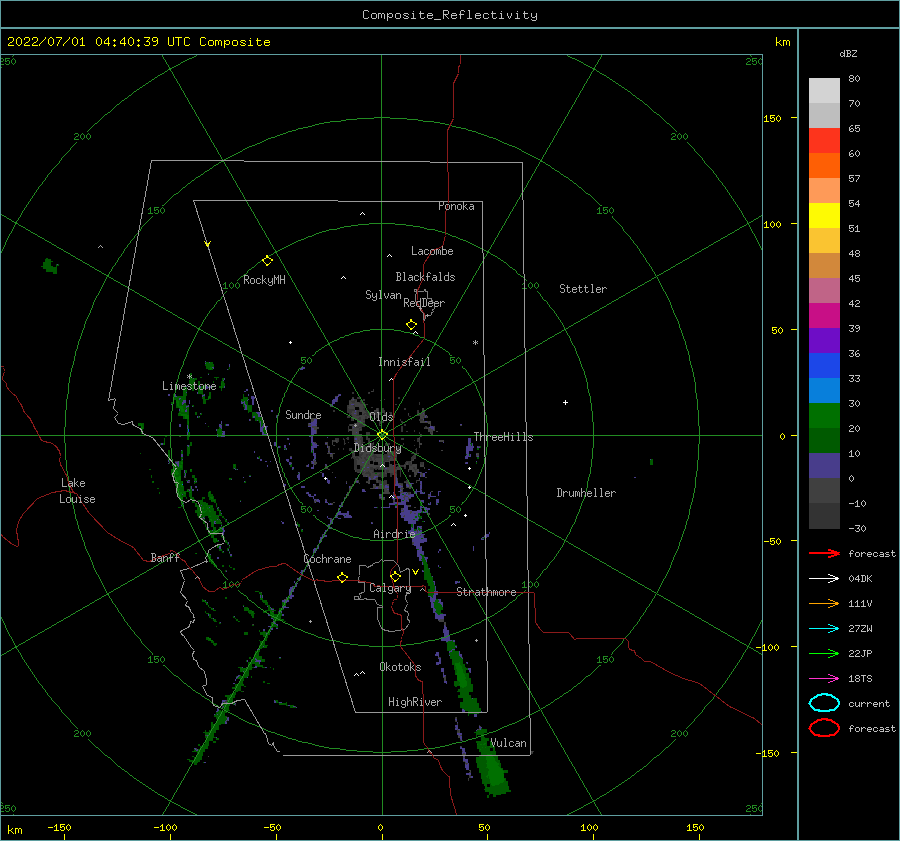900x841 pixels.
Task: Click the Airdrie label
Action: click(x=394, y=534)
